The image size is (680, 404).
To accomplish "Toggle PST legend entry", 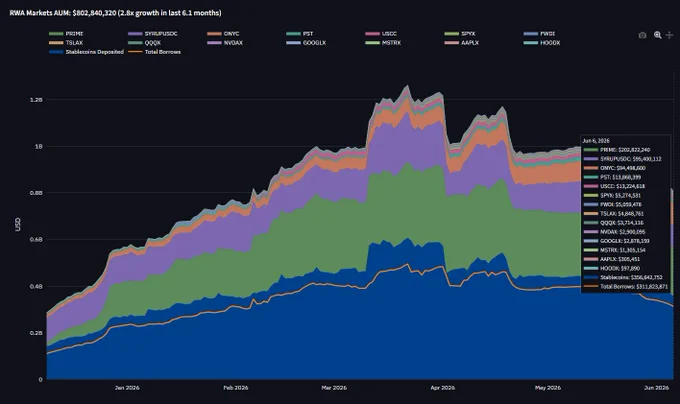I will point(300,34).
